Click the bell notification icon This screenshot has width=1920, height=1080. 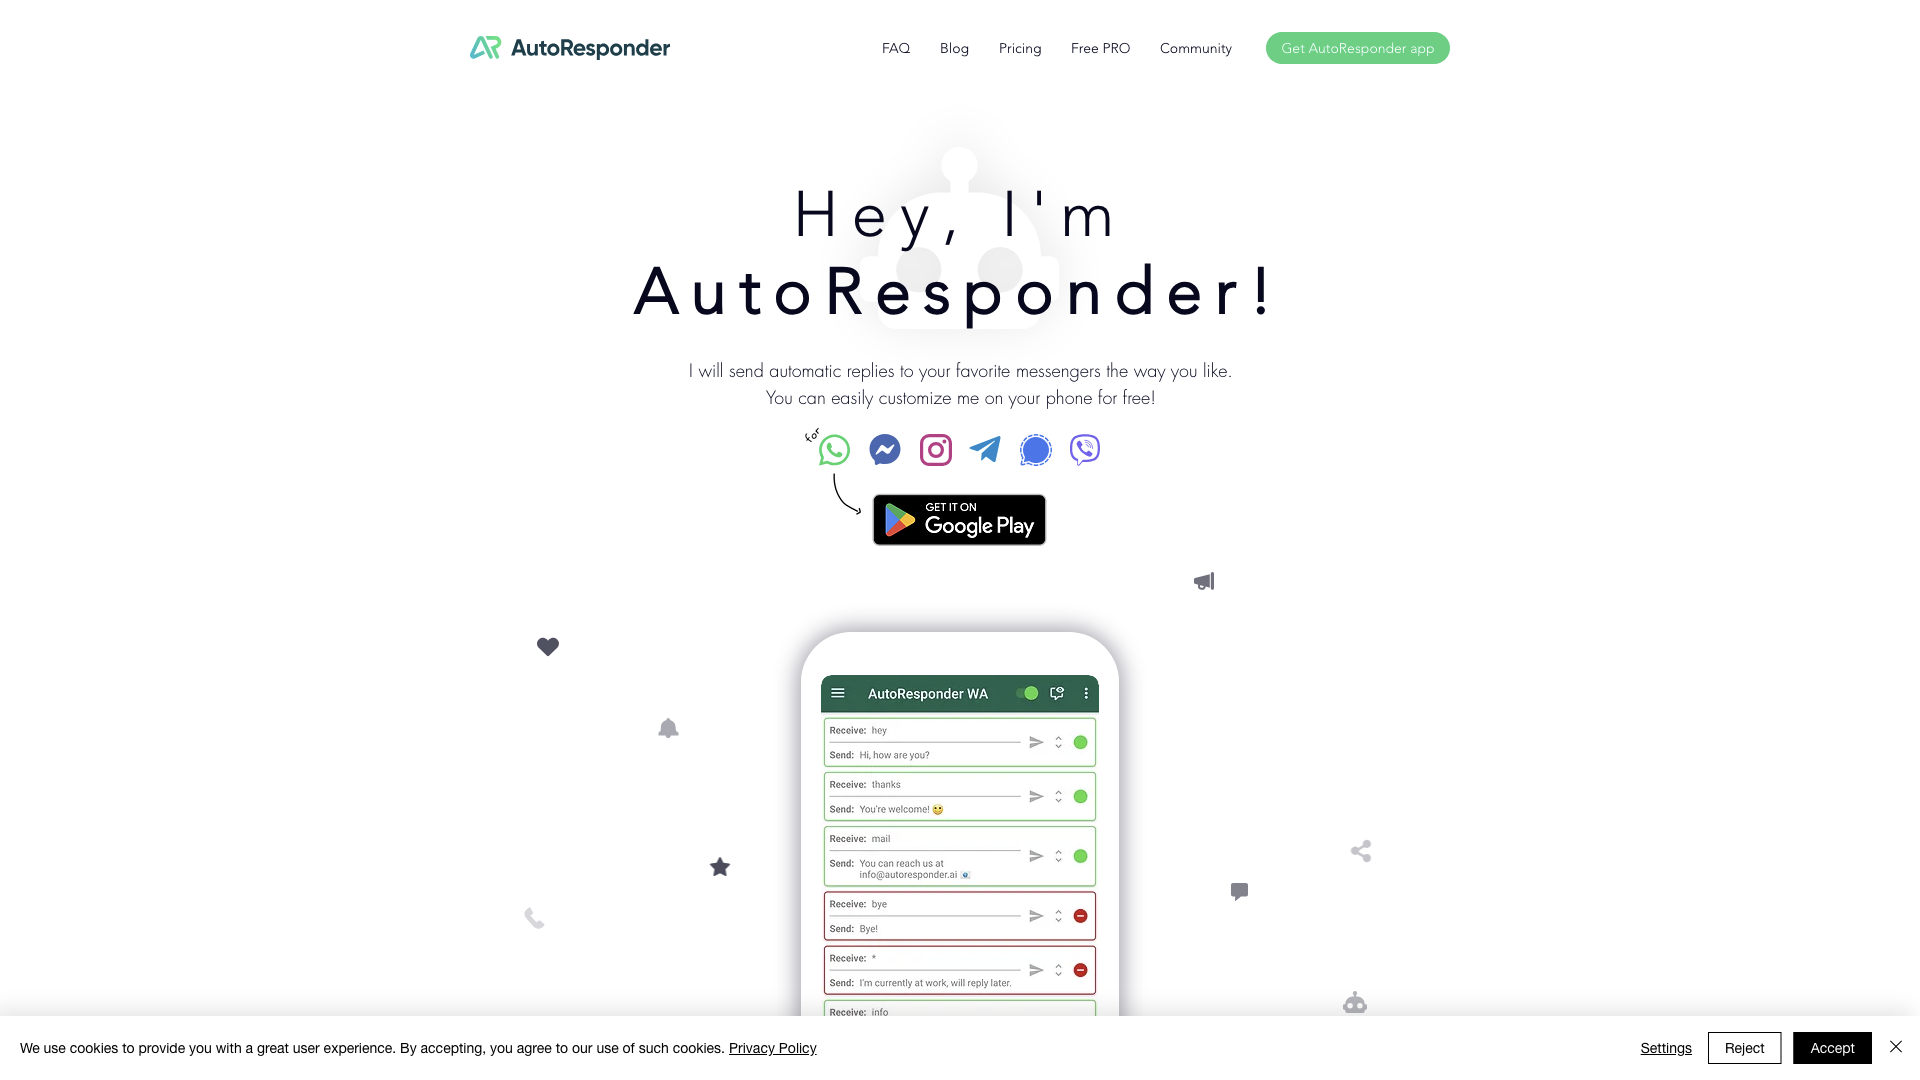[669, 728]
